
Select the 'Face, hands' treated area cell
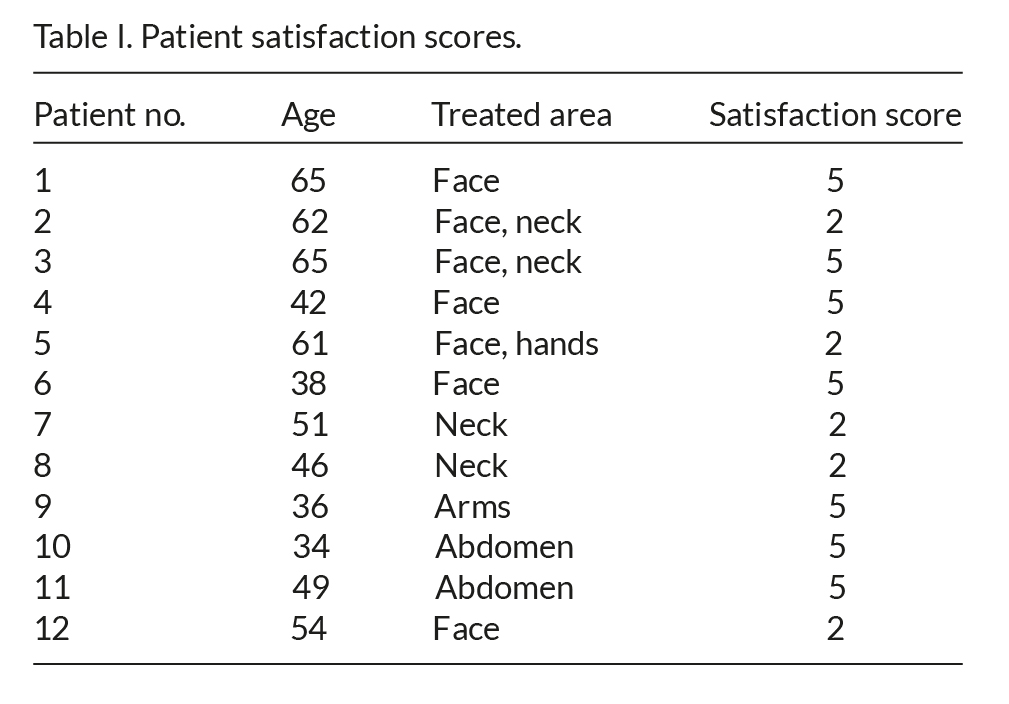click(x=516, y=344)
